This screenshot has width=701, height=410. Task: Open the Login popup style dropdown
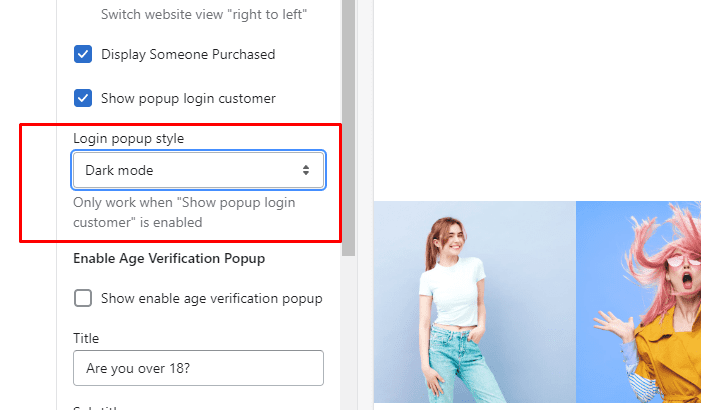click(198, 170)
